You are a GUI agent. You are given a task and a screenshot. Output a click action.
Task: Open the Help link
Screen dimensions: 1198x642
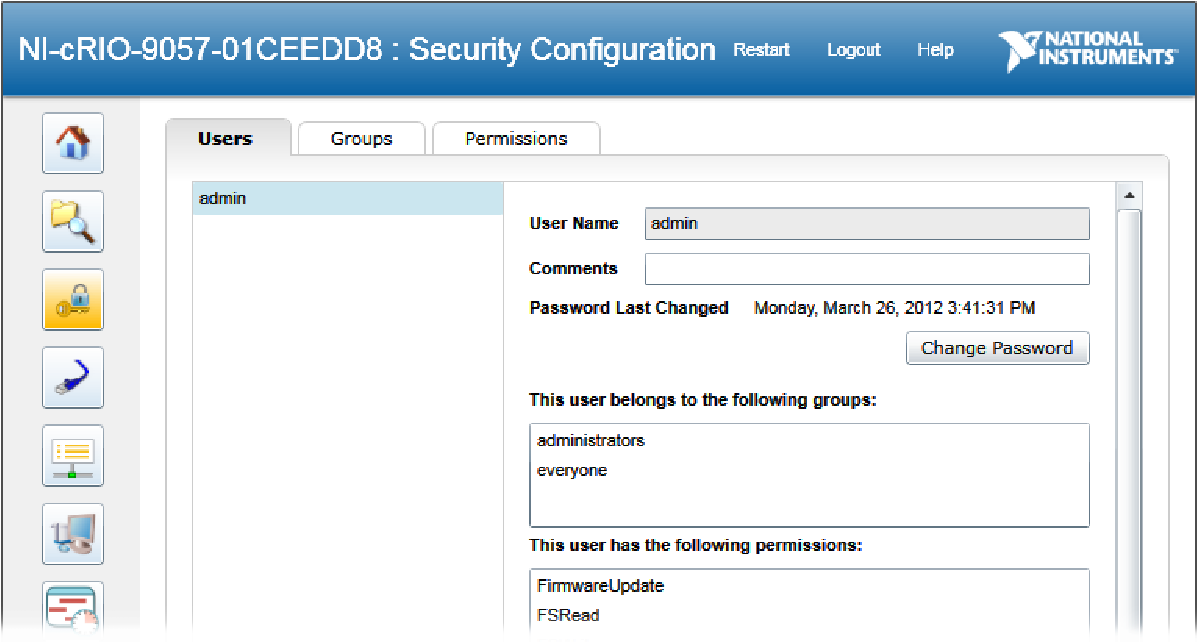pyautogui.click(x=935, y=50)
